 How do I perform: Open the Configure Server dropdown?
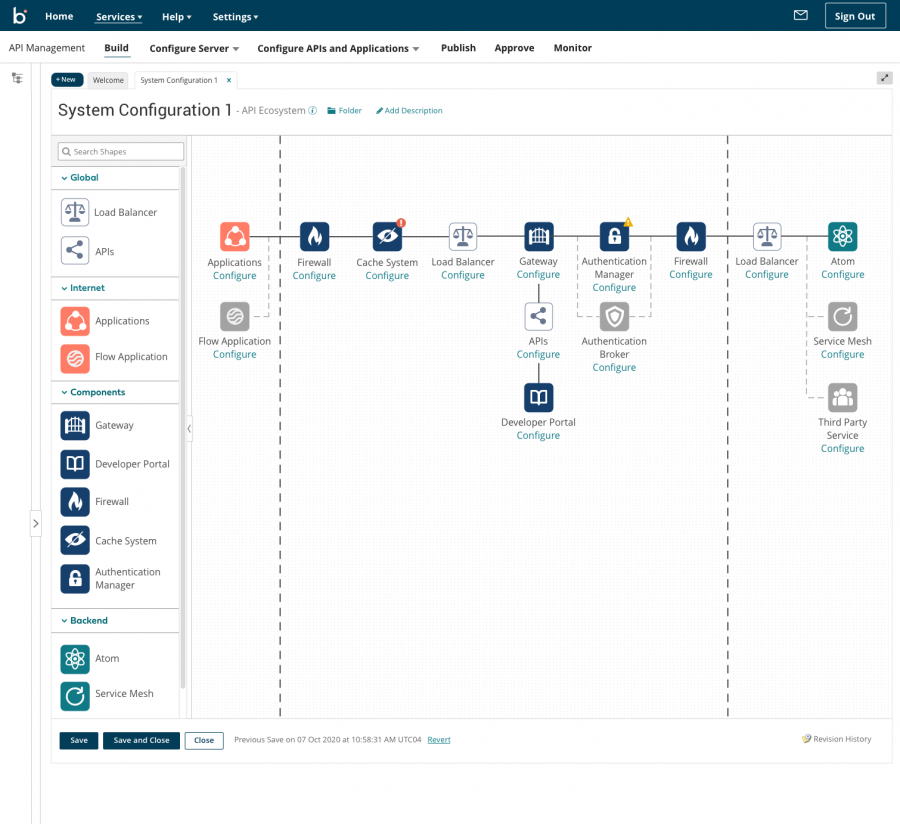194,48
